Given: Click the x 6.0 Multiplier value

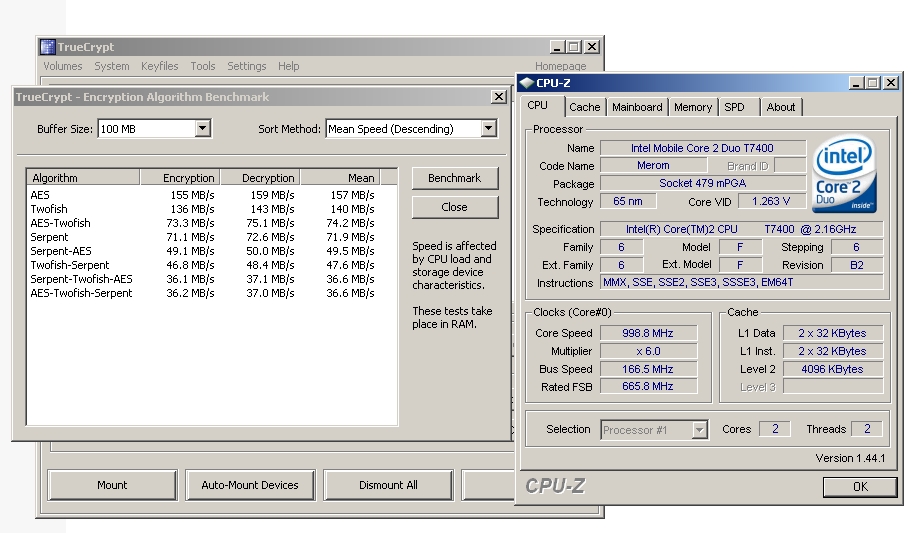Looking at the screenshot, I should pos(648,351).
